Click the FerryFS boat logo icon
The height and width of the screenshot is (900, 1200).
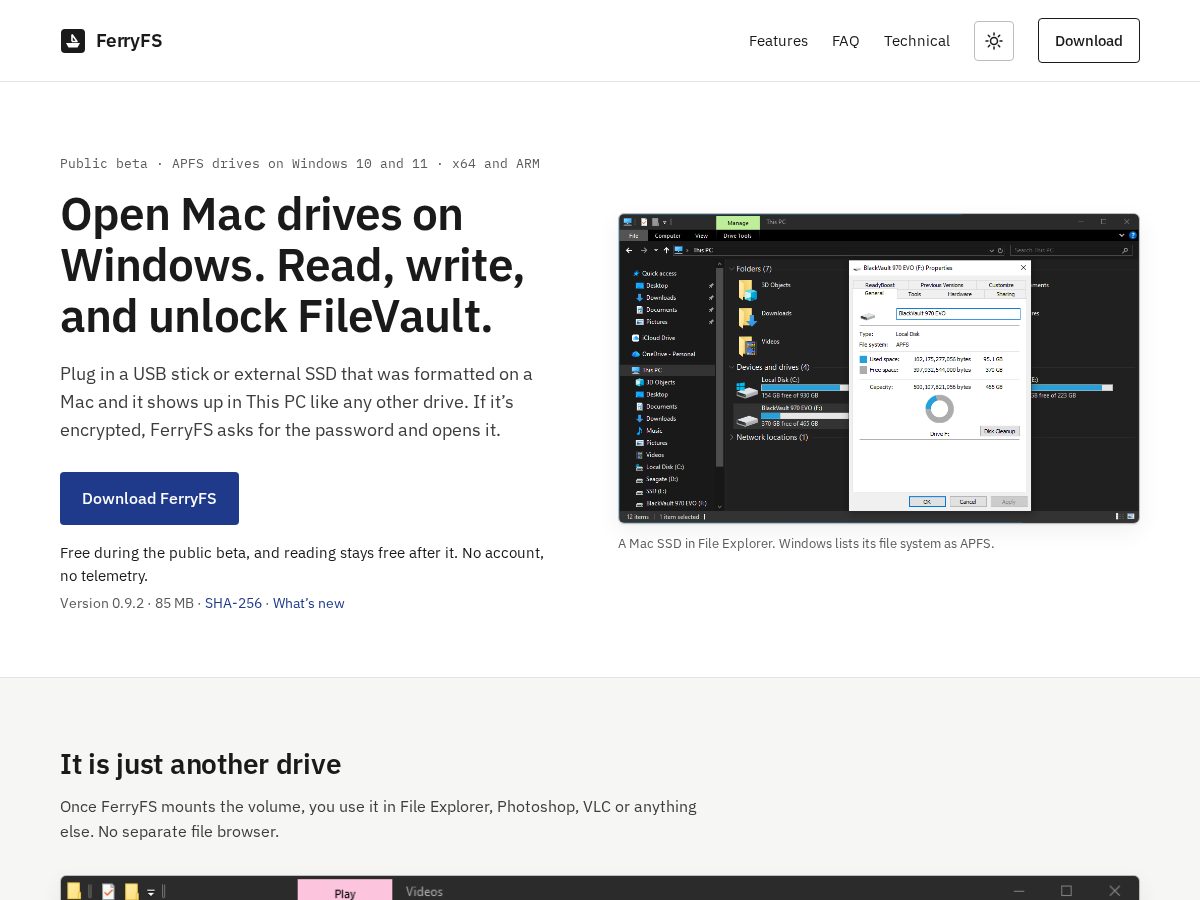coord(73,41)
